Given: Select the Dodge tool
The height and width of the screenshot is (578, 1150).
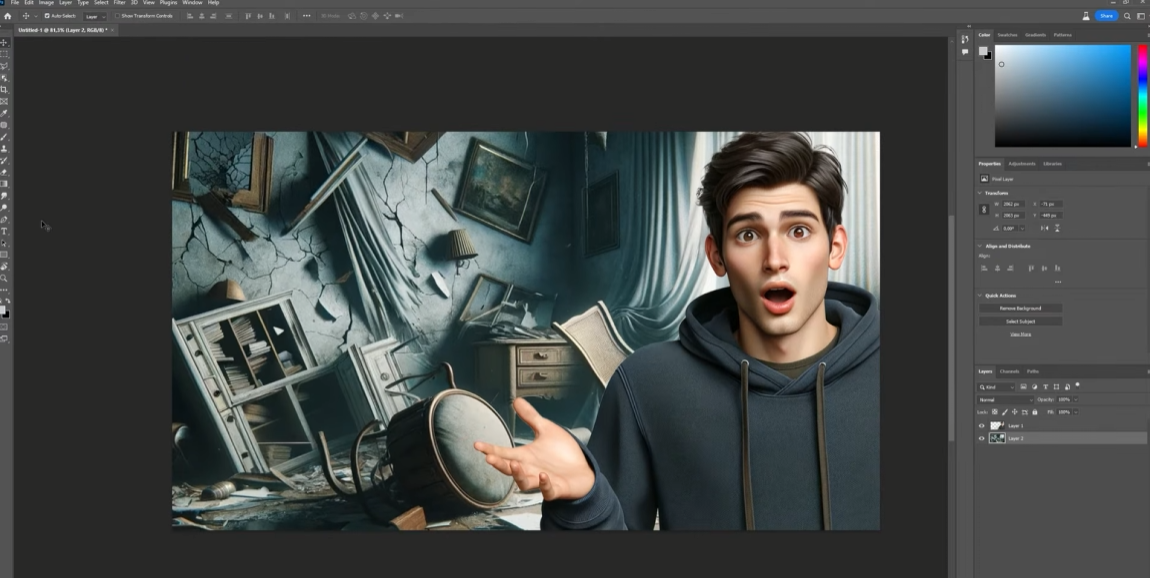Looking at the screenshot, I should pos(4,208).
